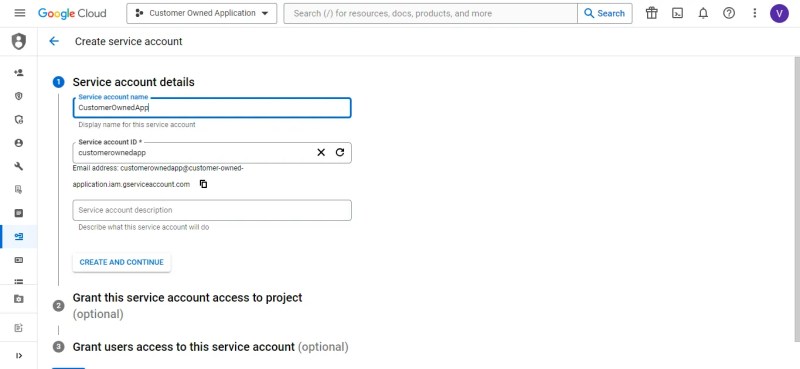This screenshot has height=369, width=800.
Task: Open the wrench sidebar icon
Action: (x=19, y=166)
